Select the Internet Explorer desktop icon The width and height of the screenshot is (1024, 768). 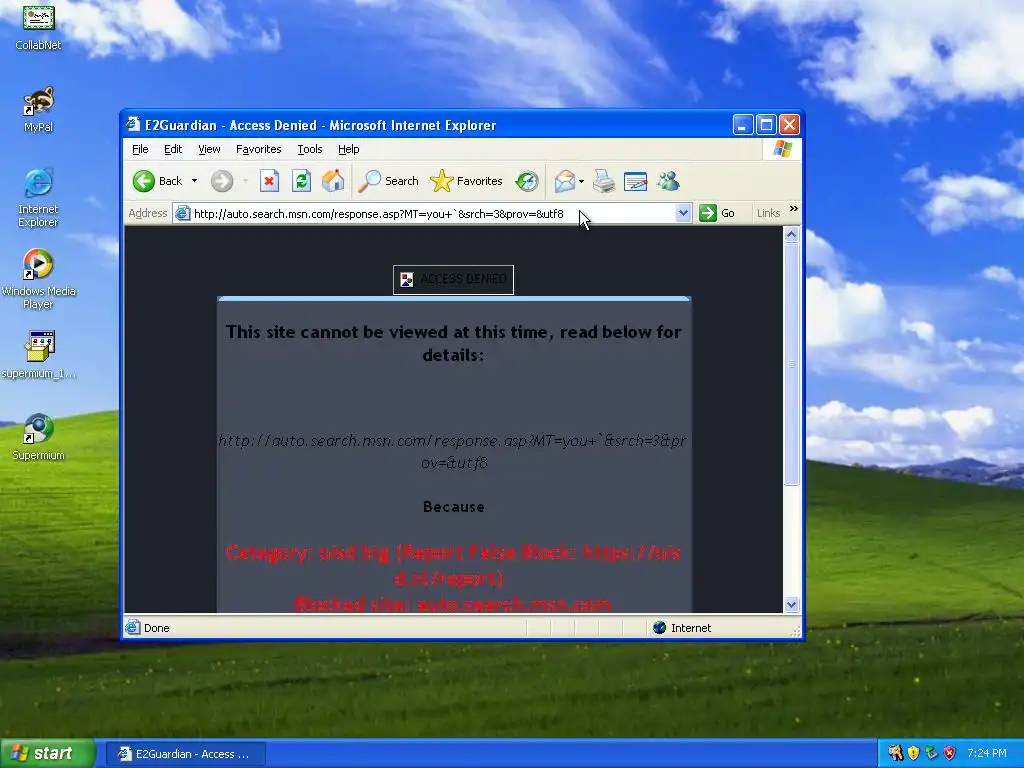click(39, 198)
